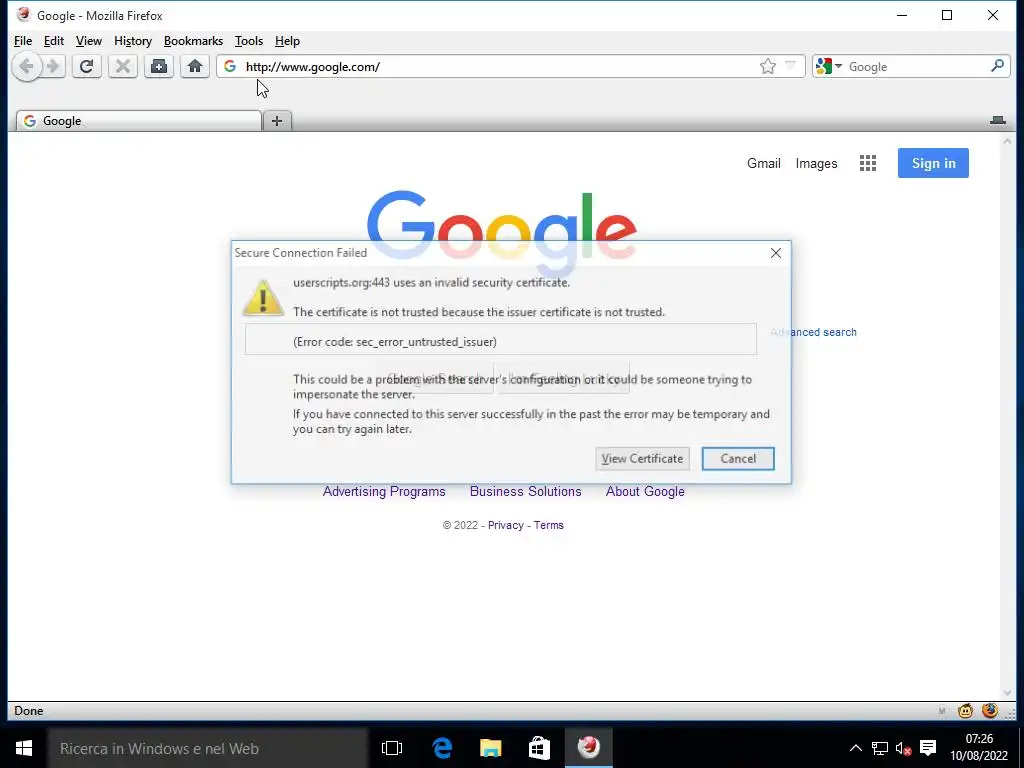
Task: Click the yellow warning triangle icon in the dialog
Action: (263, 298)
